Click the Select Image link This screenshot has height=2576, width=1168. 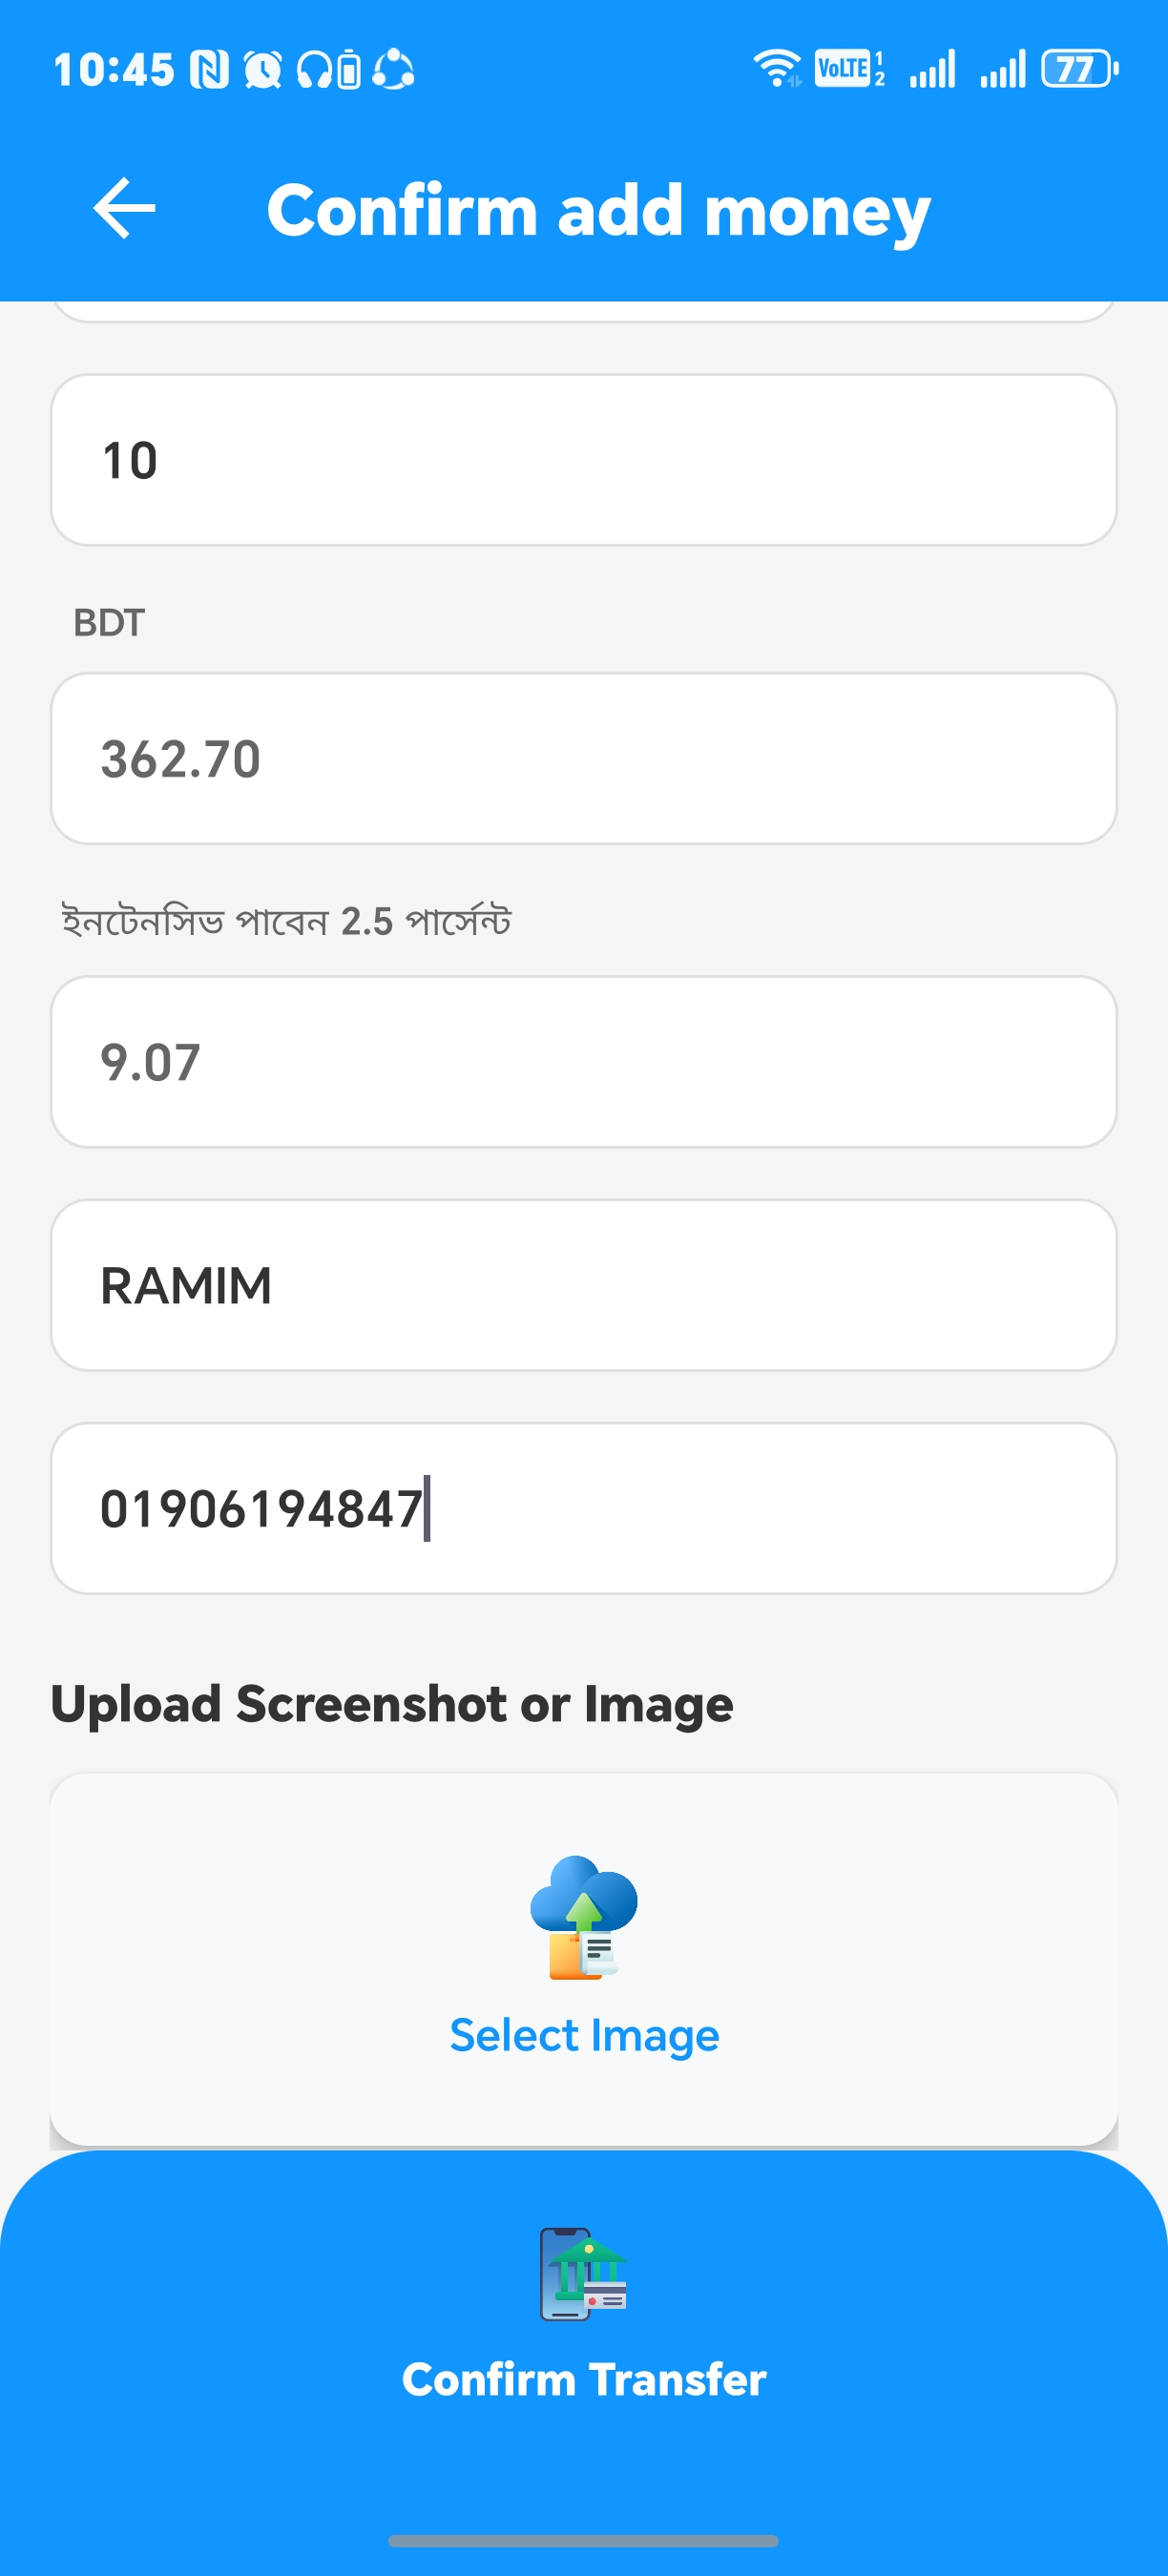pyautogui.click(x=584, y=2035)
